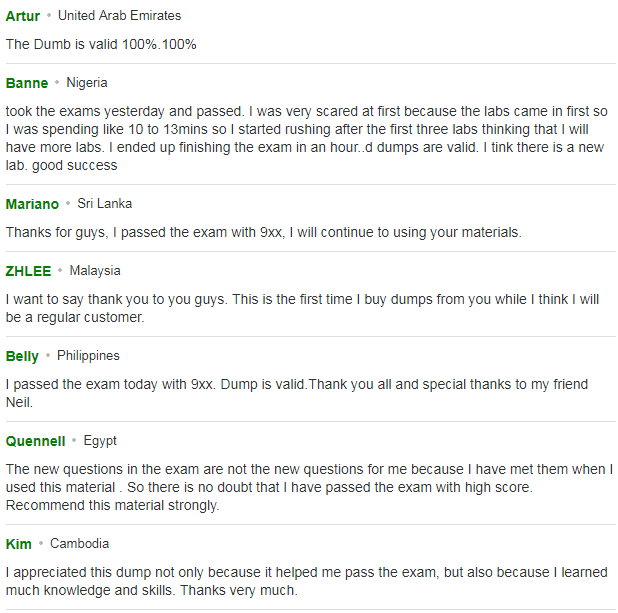Click the reviewer name Banne

[27, 83]
